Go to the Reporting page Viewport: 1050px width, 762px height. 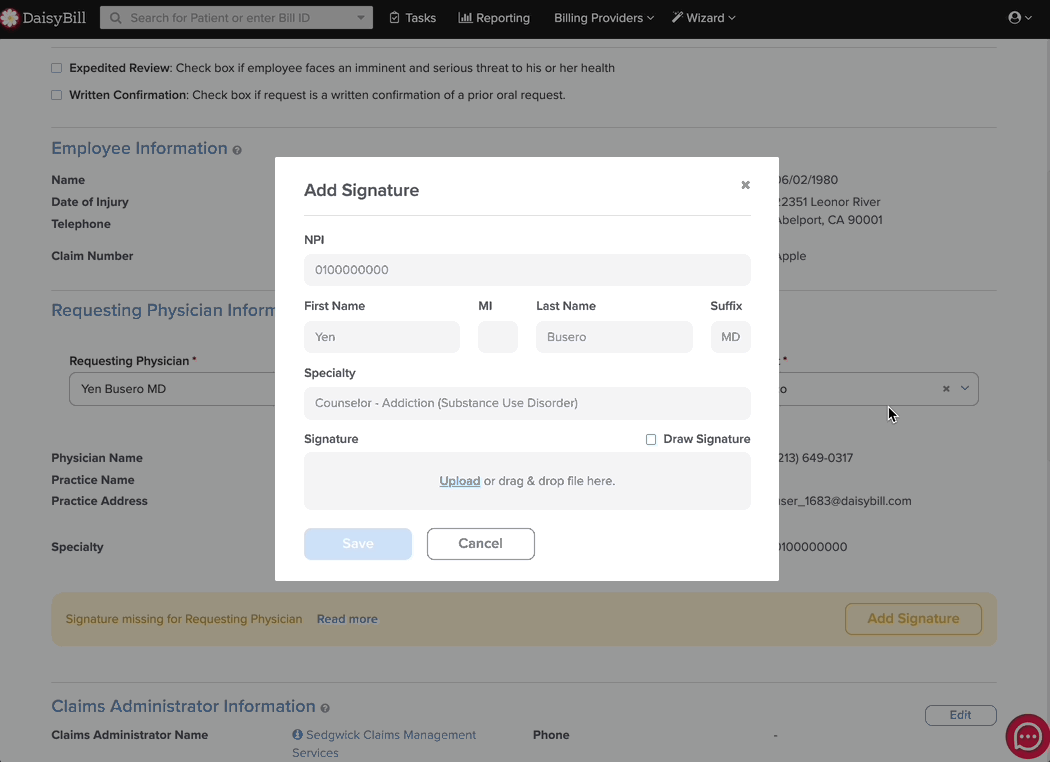coord(494,18)
